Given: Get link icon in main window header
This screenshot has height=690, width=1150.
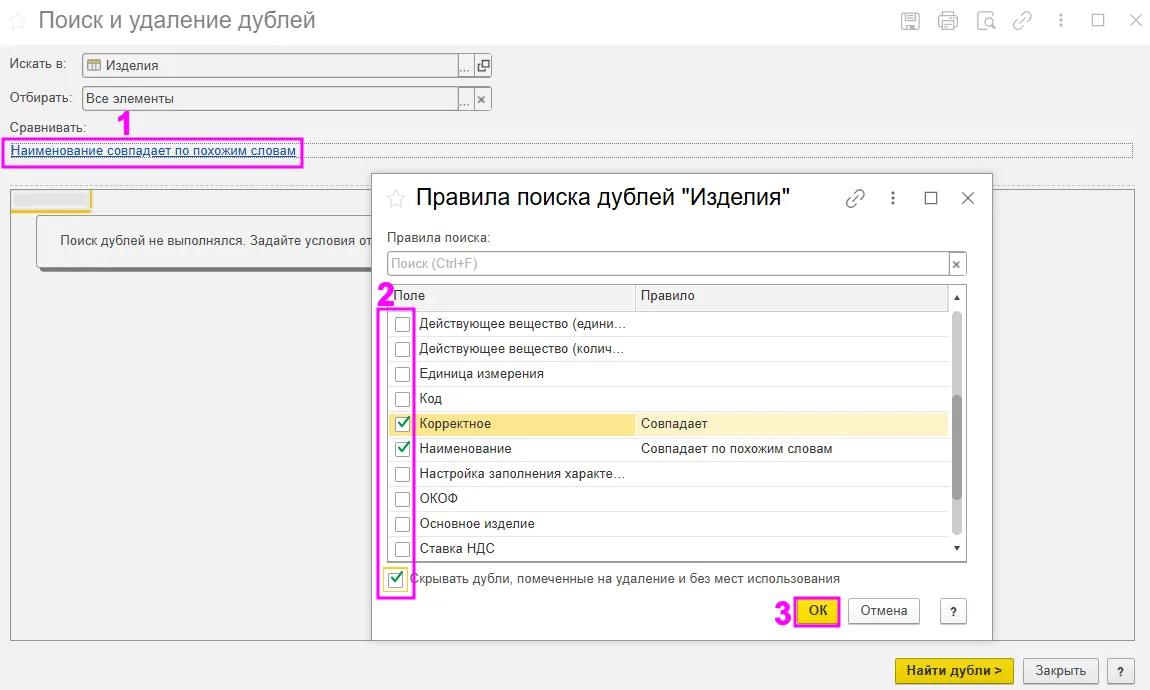Looking at the screenshot, I should [1022, 21].
